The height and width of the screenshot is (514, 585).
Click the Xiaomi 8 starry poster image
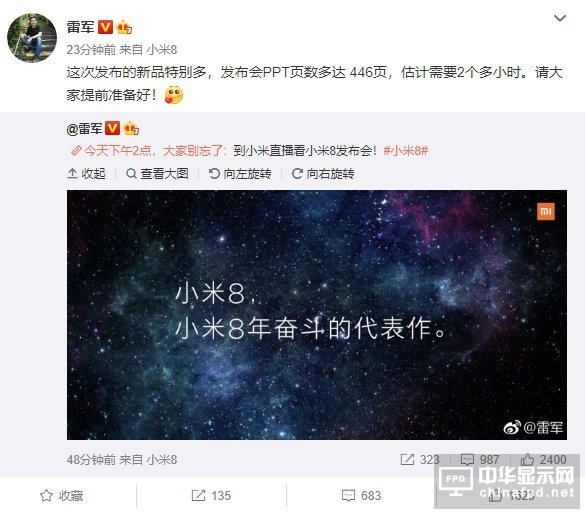pos(317,315)
